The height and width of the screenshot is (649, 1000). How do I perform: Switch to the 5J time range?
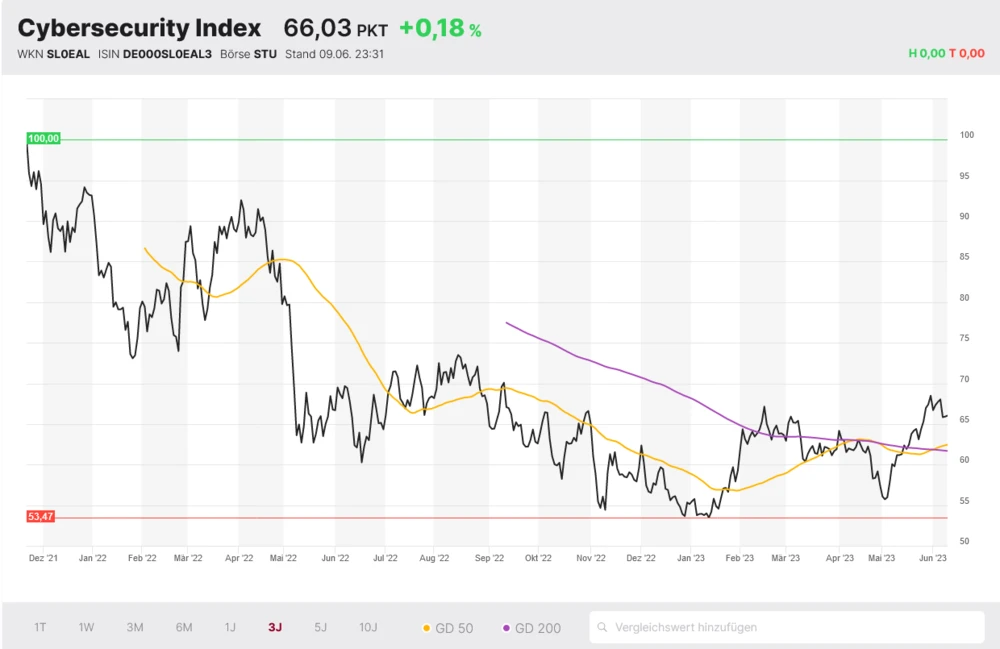[320, 627]
